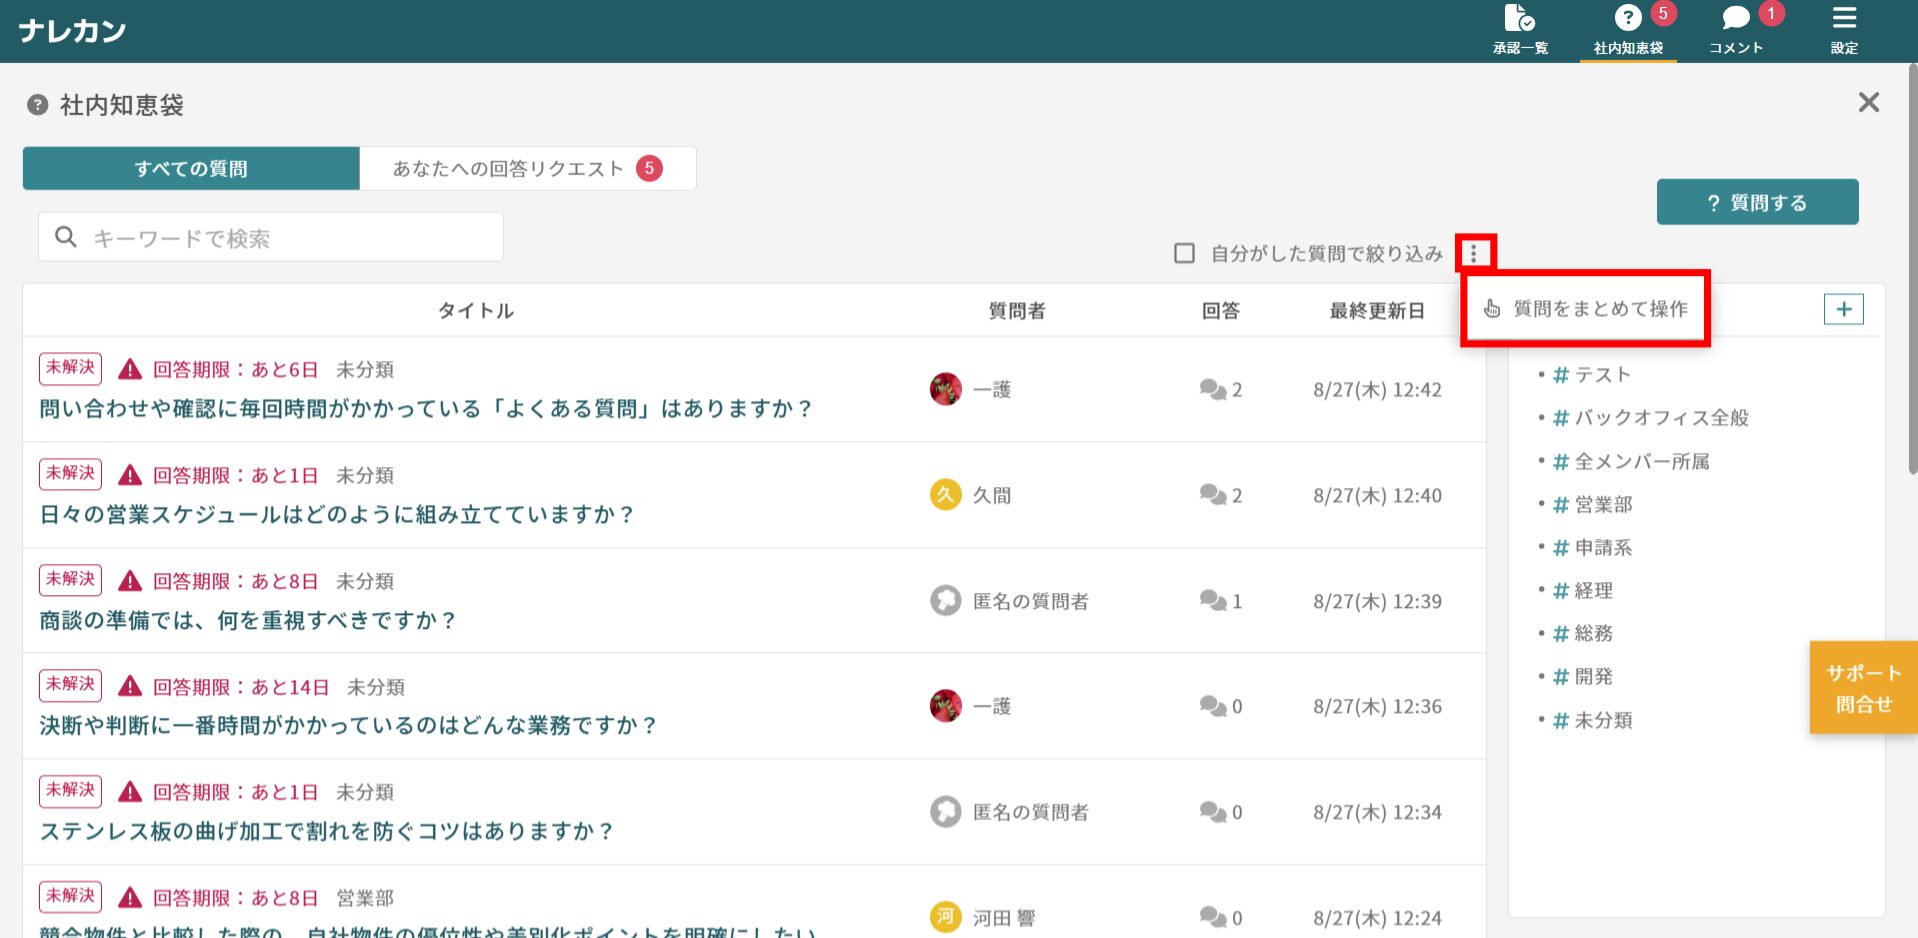1918x938 pixels.
Task: Click the 河田 響 avatar icon
Action: (x=945, y=917)
